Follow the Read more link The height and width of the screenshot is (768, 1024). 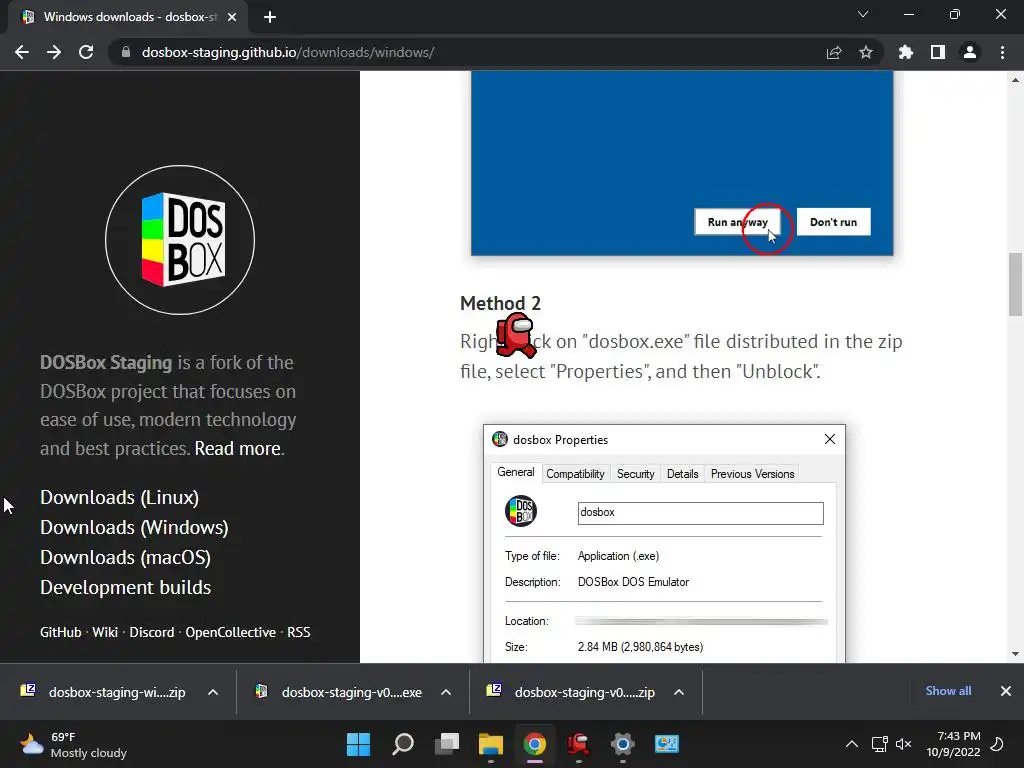[x=238, y=449]
